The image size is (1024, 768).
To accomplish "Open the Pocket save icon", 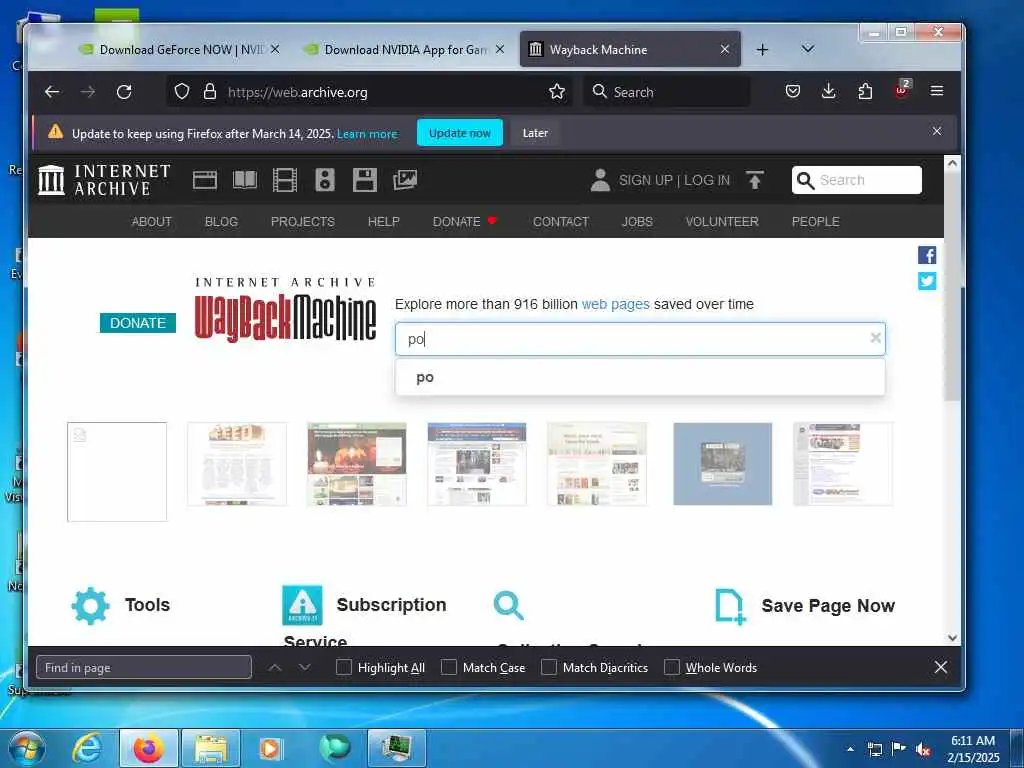I will coord(793,91).
